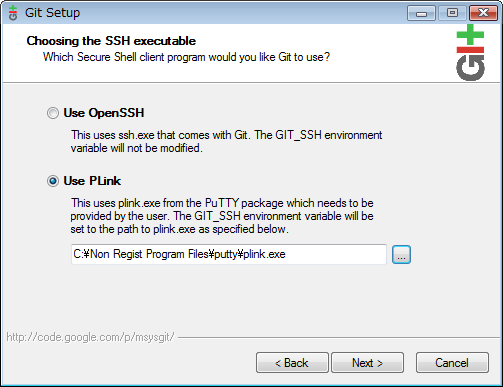The width and height of the screenshot is (503, 387).
Task: Click the Git Setup title text
Action: tap(52, 13)
